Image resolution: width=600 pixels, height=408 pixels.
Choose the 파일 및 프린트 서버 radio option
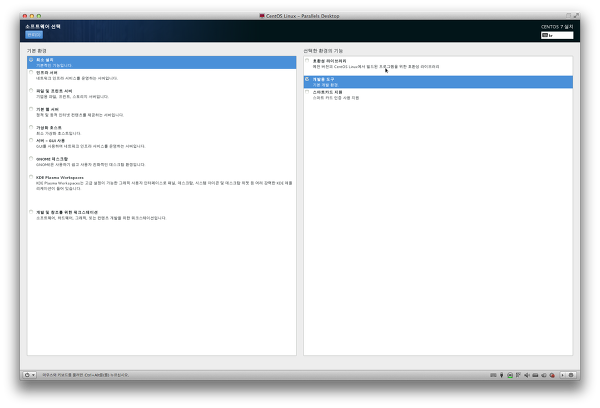pyautogui.click(x=31, y=91)
